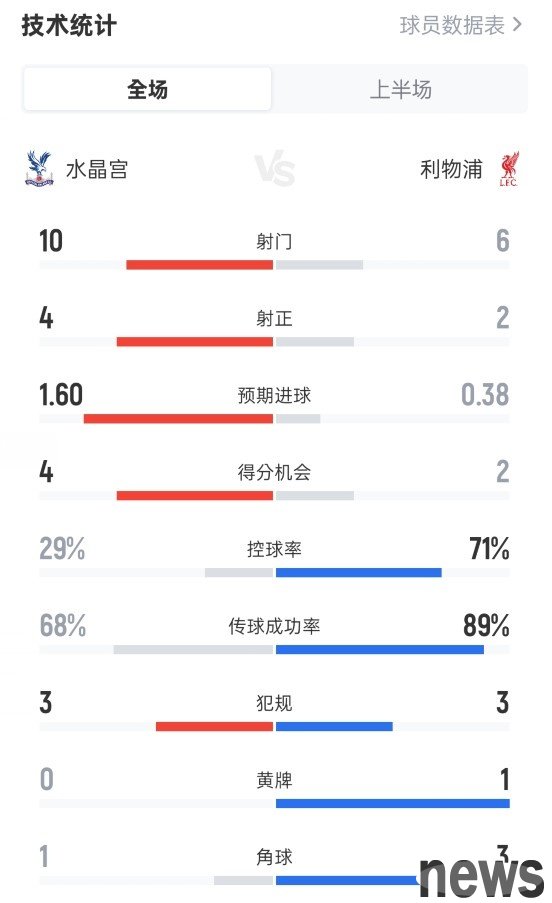
Task: Open 球员数据表 chevron arrow
Action: coord(517,25)
